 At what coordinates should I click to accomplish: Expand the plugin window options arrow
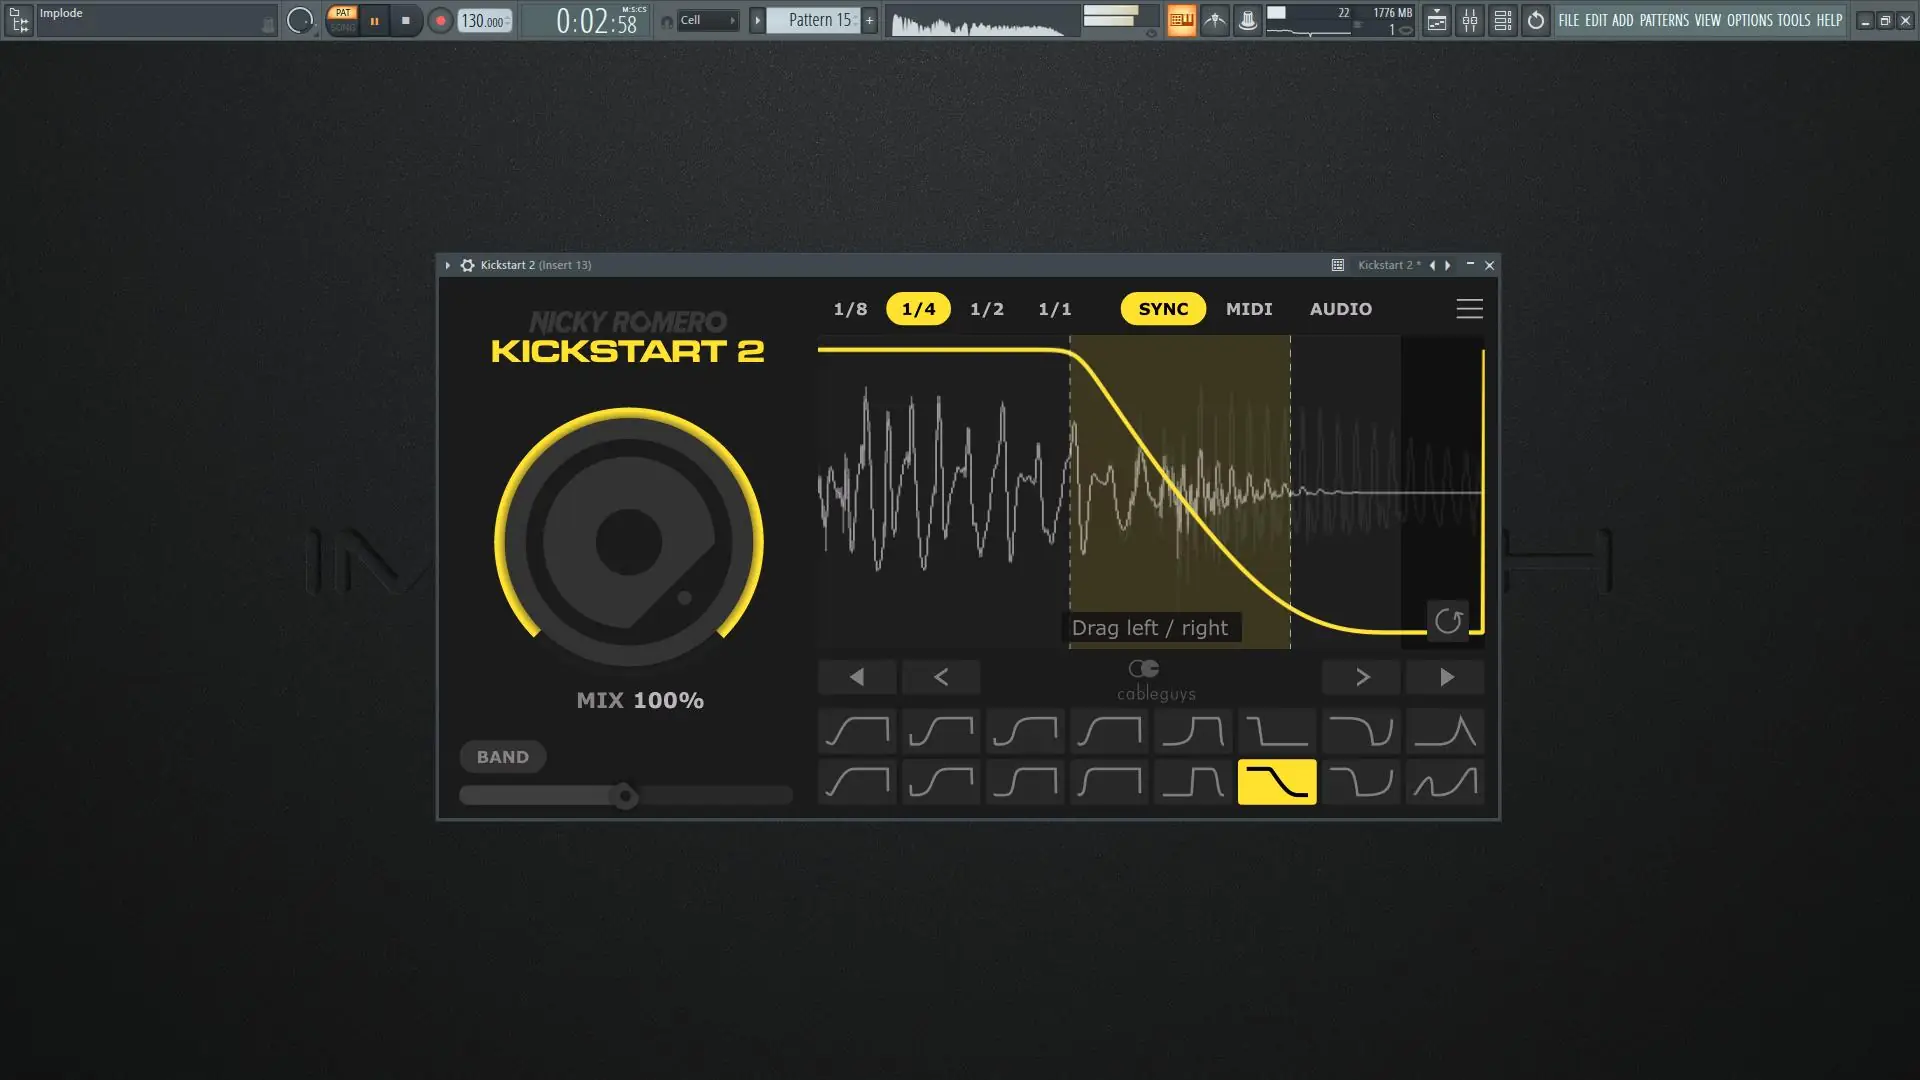pyautogui.click(x=447, y=265)
